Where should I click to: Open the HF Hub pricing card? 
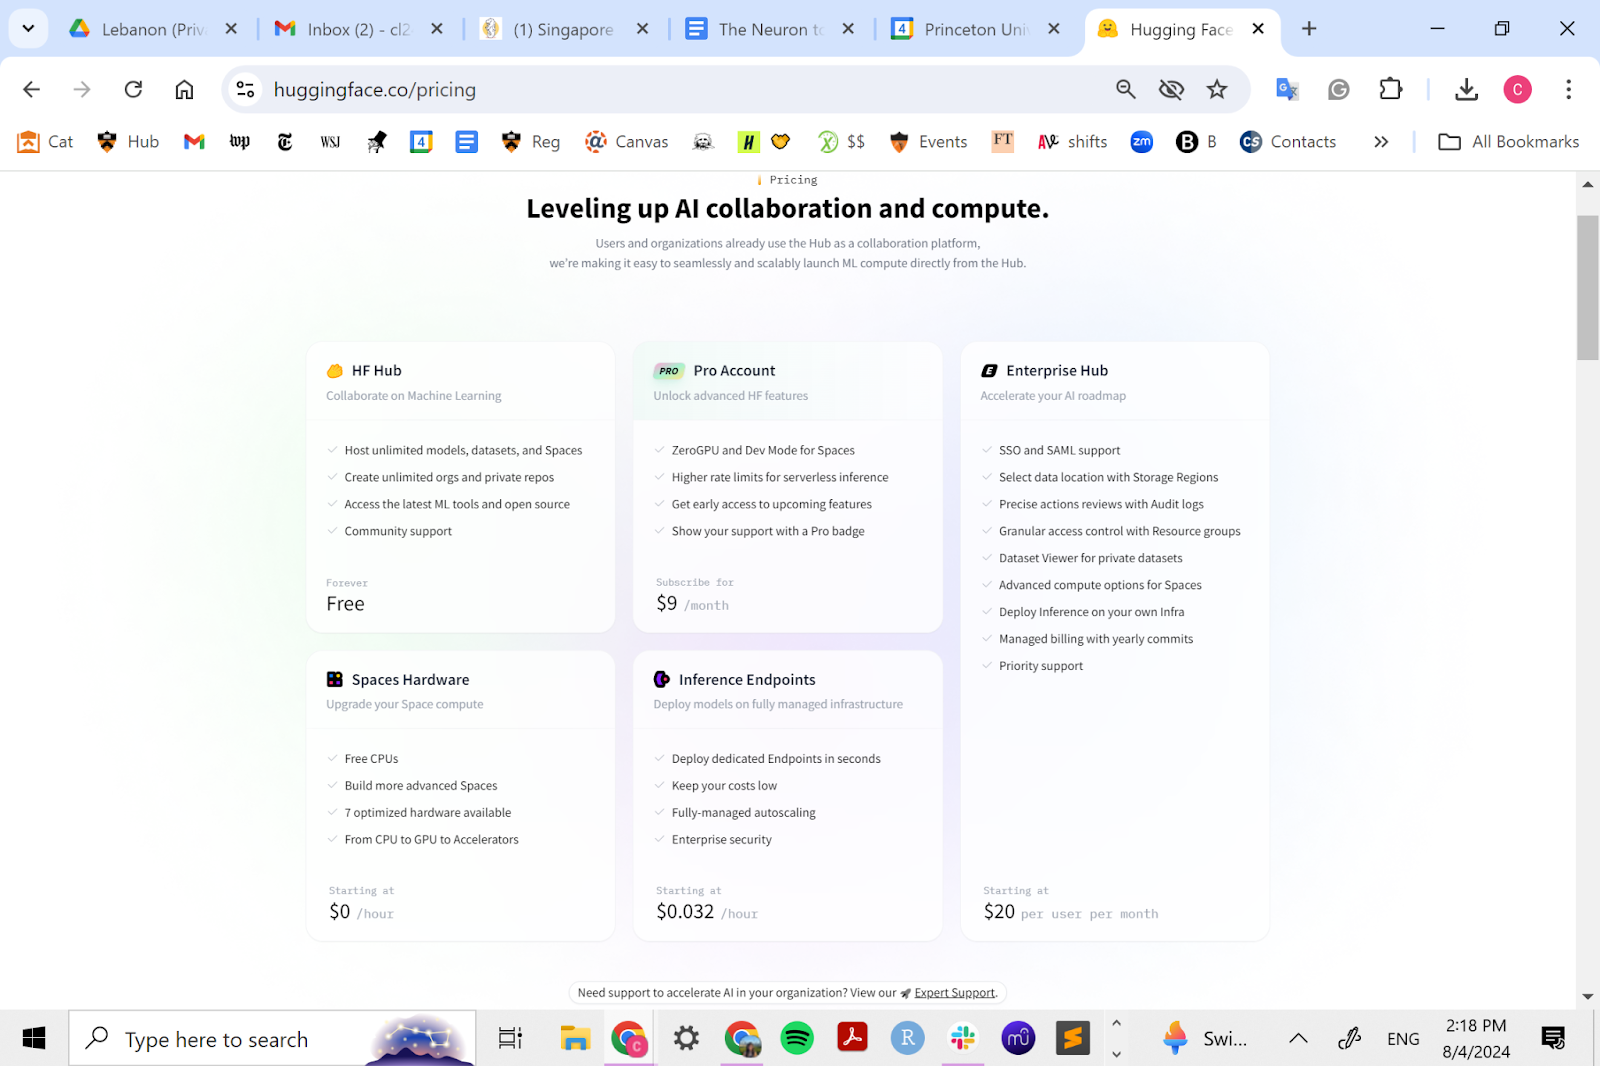[x=461, y=487]
